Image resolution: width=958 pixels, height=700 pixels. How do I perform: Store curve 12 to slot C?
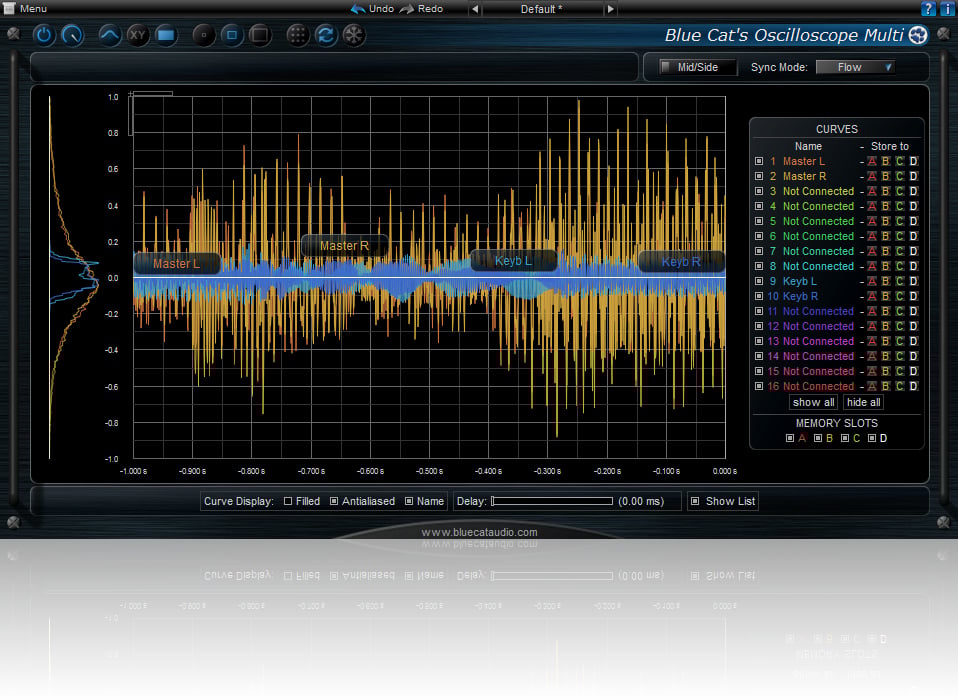pos(899,326)
